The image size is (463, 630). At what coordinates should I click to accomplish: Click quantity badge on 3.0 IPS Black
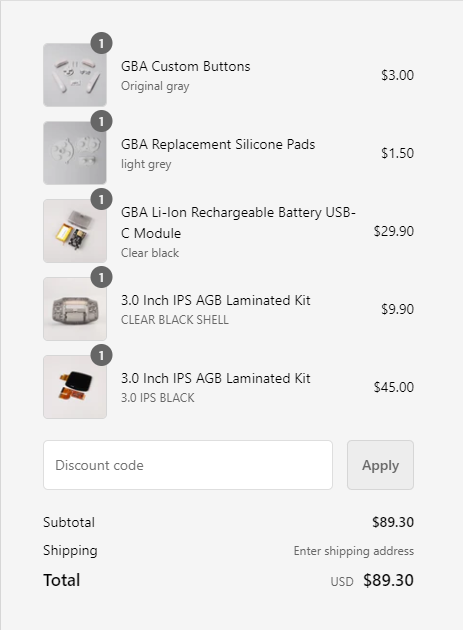pos(101,355)
